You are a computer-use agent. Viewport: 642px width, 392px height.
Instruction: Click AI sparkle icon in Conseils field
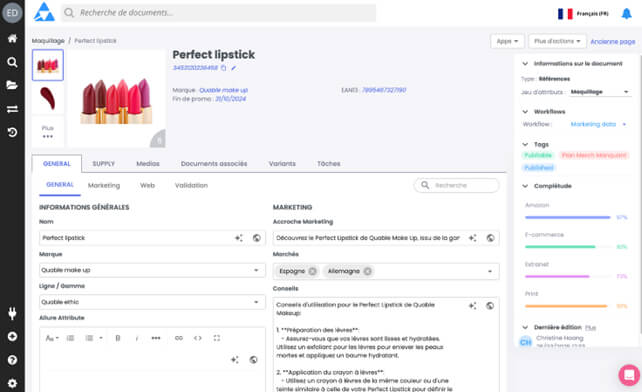[472, 306]
